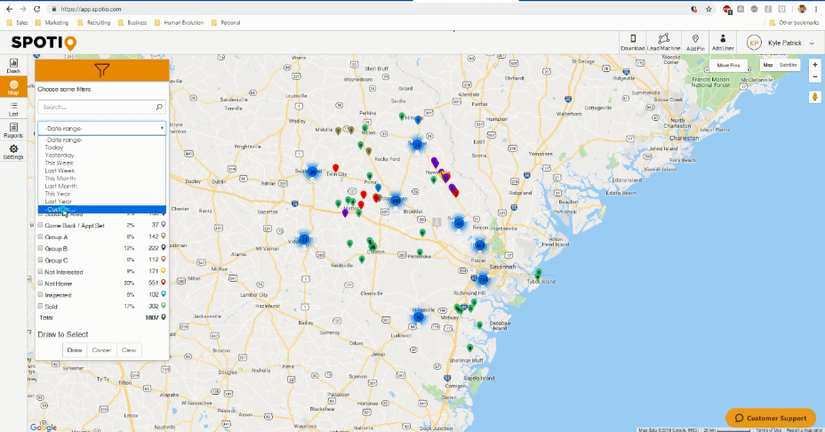Click the browser reload icon
This screenshot has height=432, width=825.
click(x=37, y=9)
